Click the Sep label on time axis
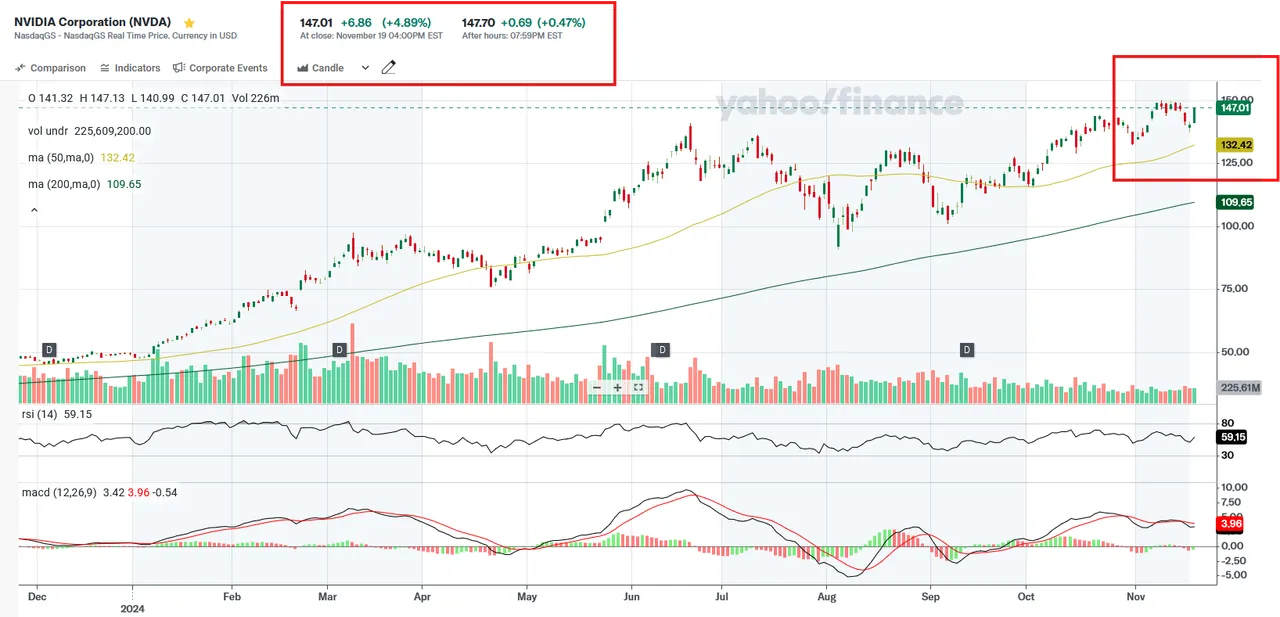The image size is (1280, 617). point(930,595)
